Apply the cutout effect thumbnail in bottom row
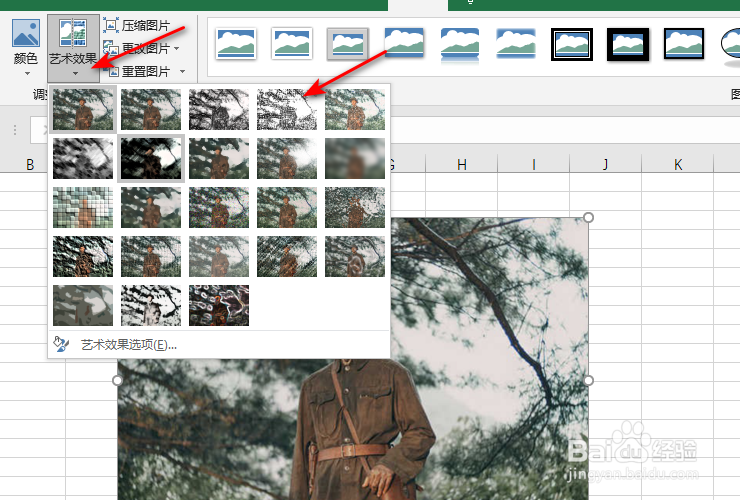This screenshot has height=500, width=740. click(x=83, y=305)
